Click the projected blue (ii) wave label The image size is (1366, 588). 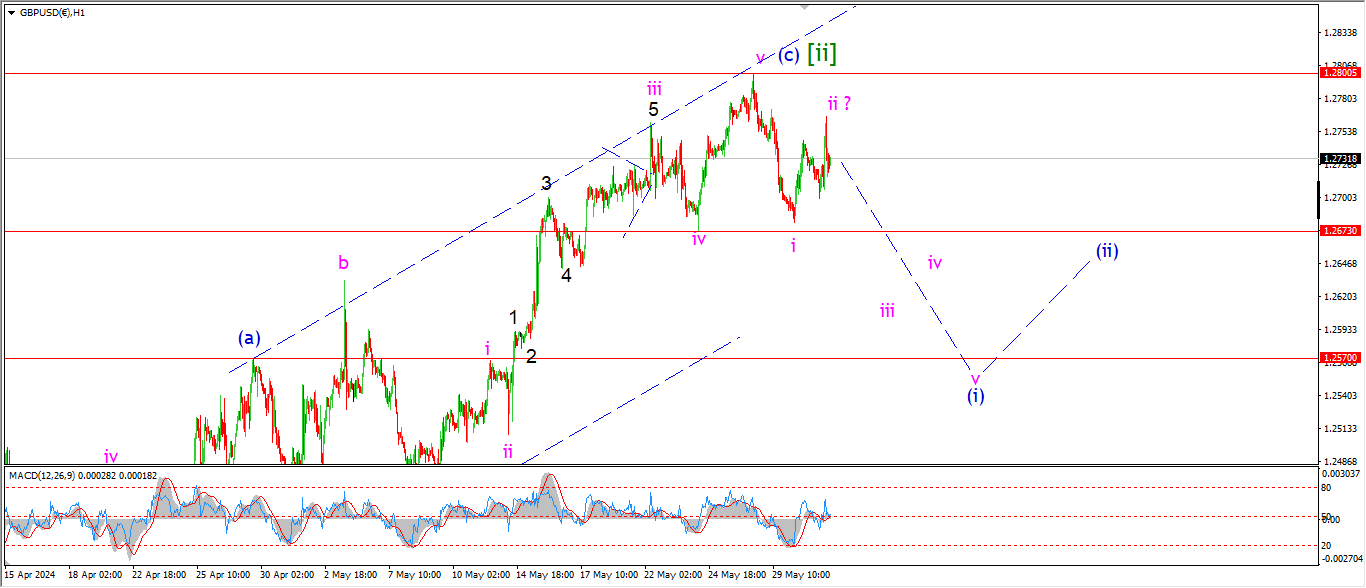[1106, 251]
